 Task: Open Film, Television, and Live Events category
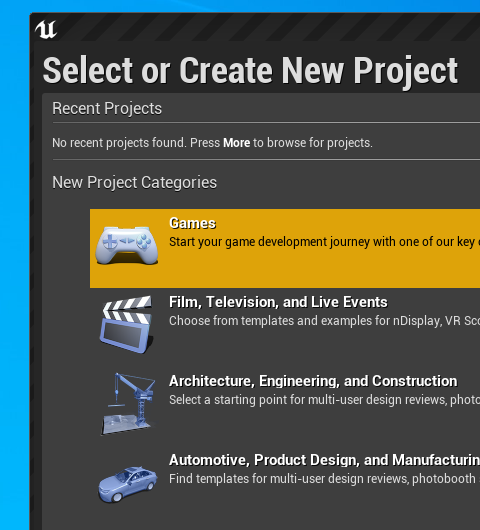(x=278, y=302)
